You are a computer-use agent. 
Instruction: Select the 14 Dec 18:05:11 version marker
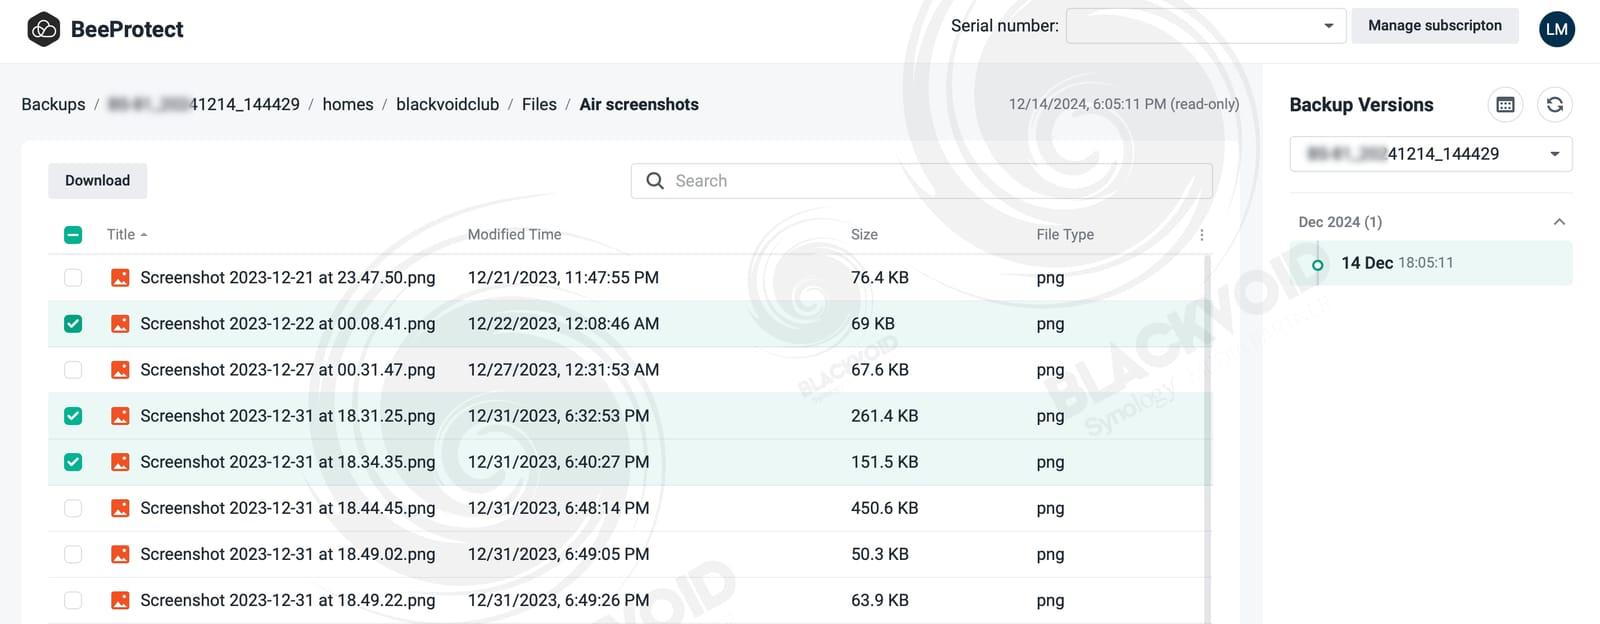(x=1318, y=265)
